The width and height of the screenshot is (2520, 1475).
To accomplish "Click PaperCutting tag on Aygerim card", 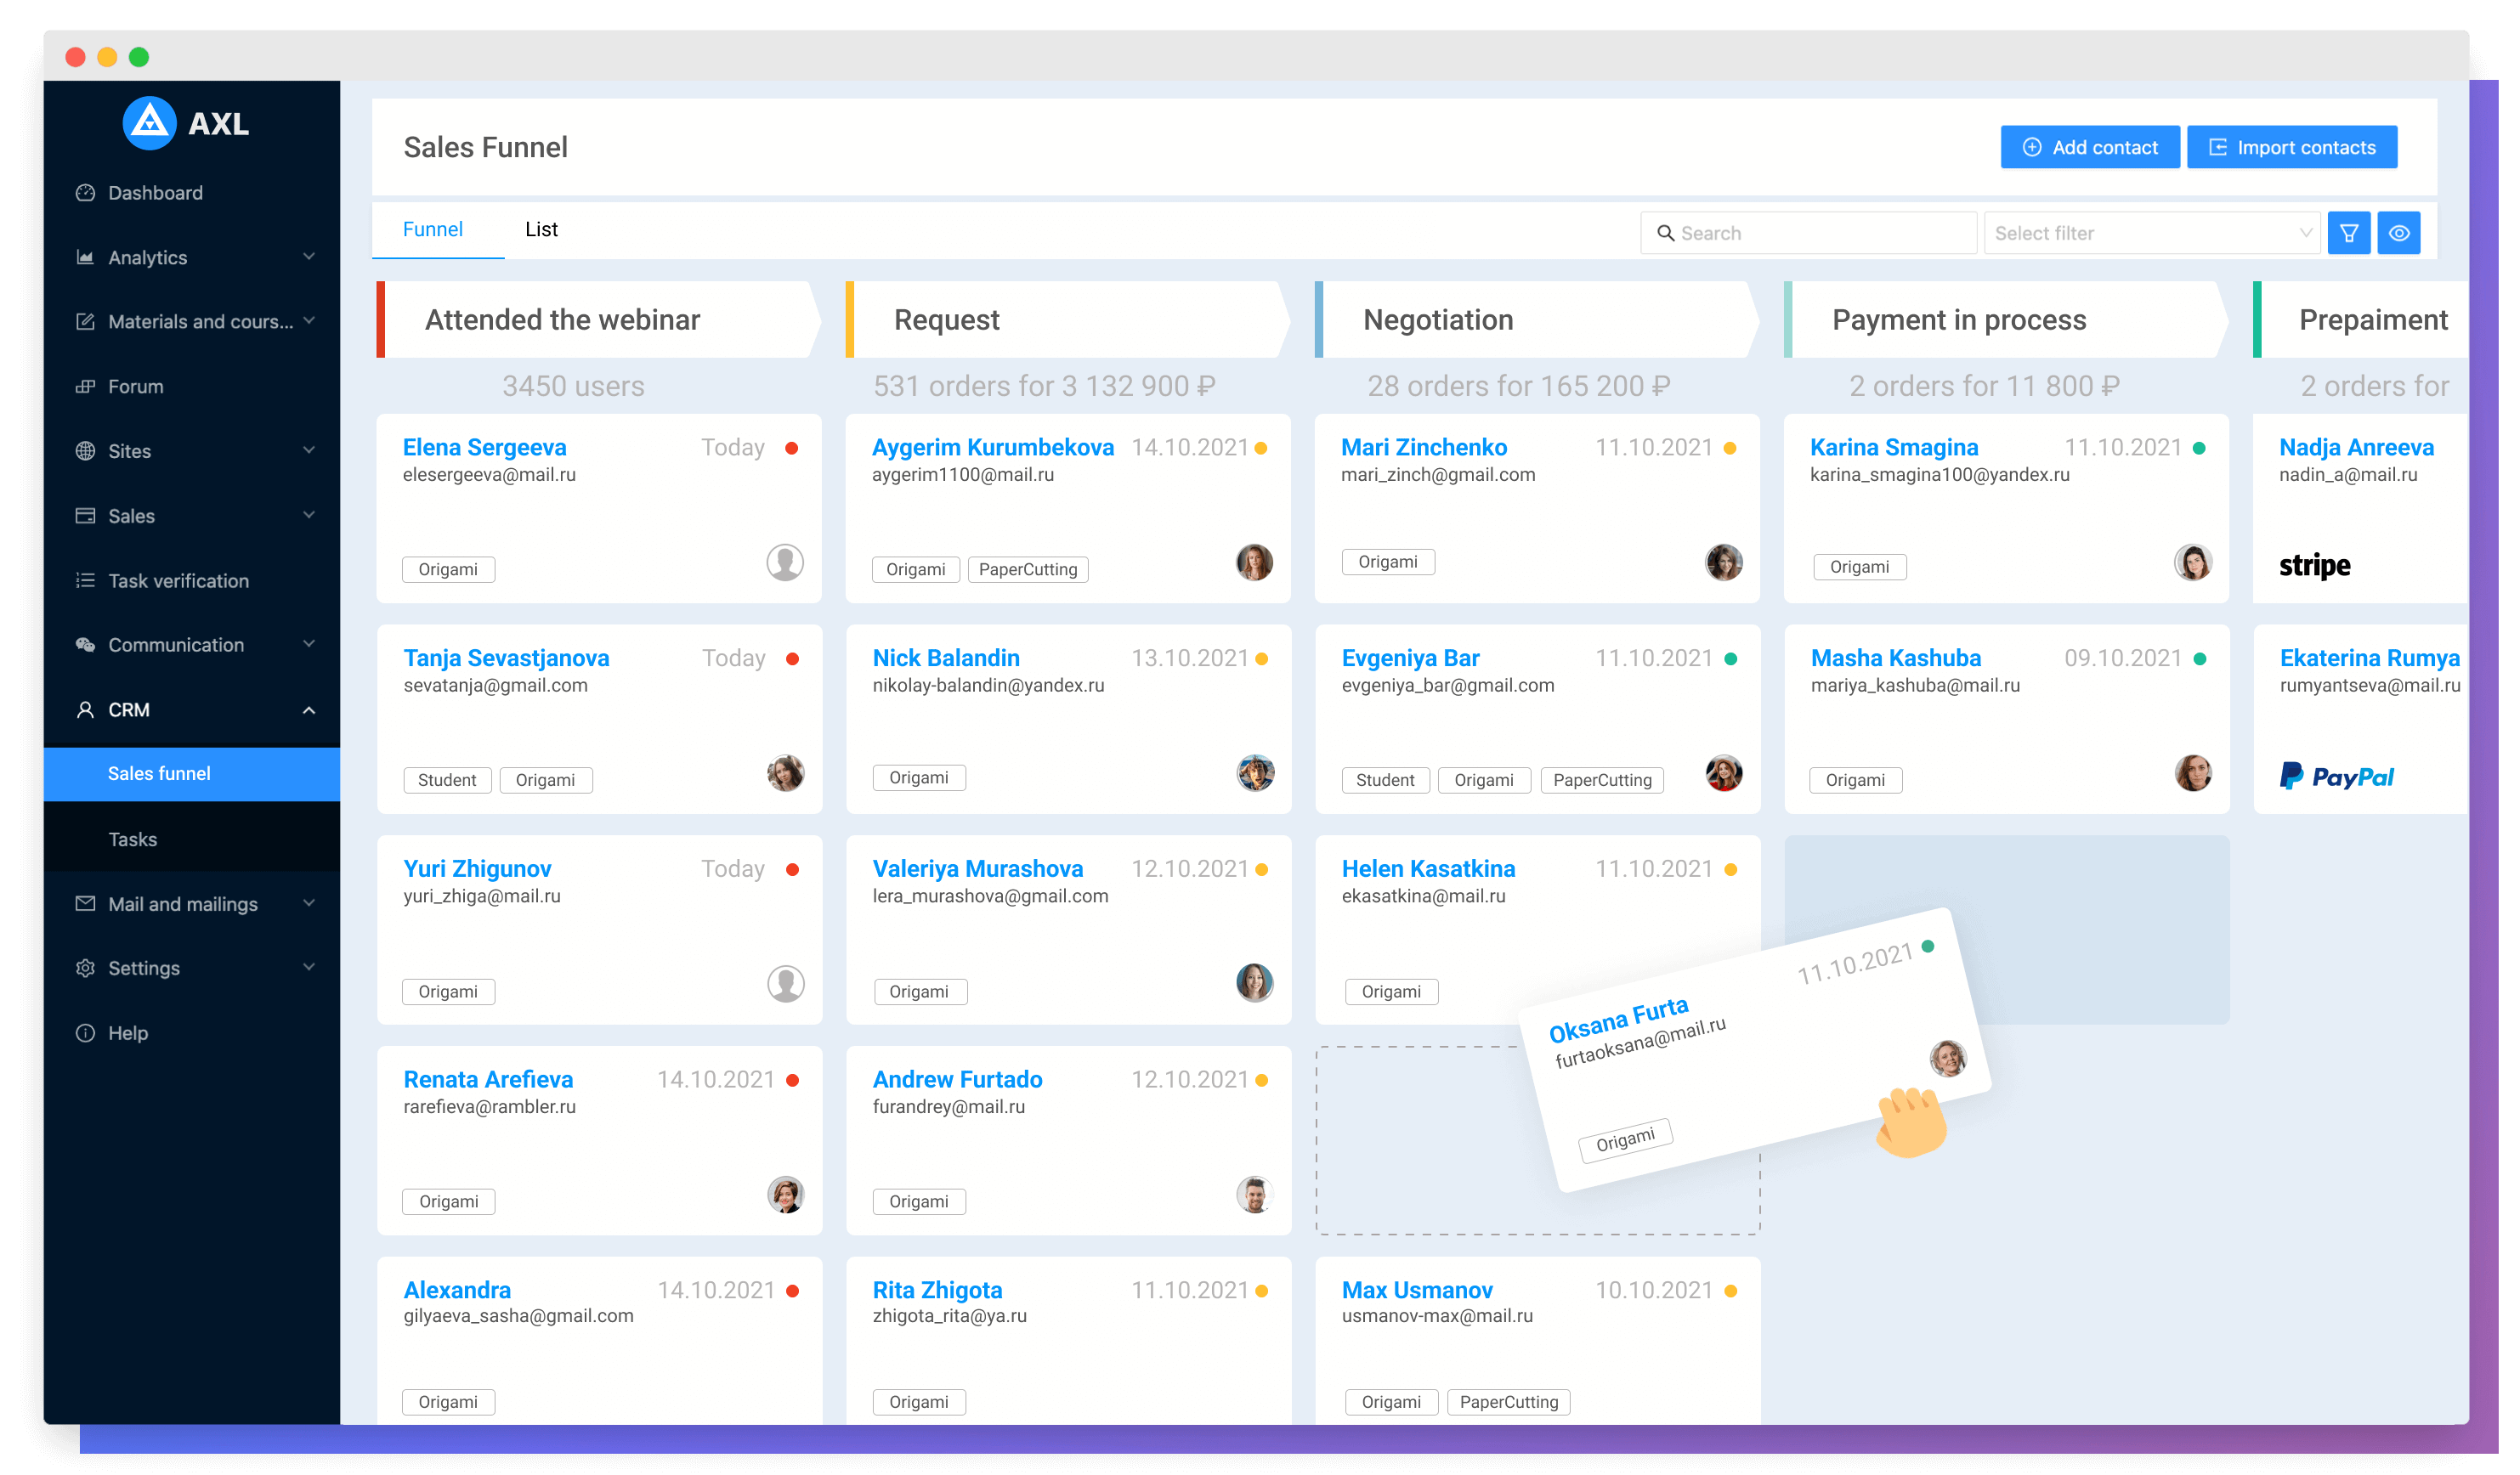I will 1029,570.
